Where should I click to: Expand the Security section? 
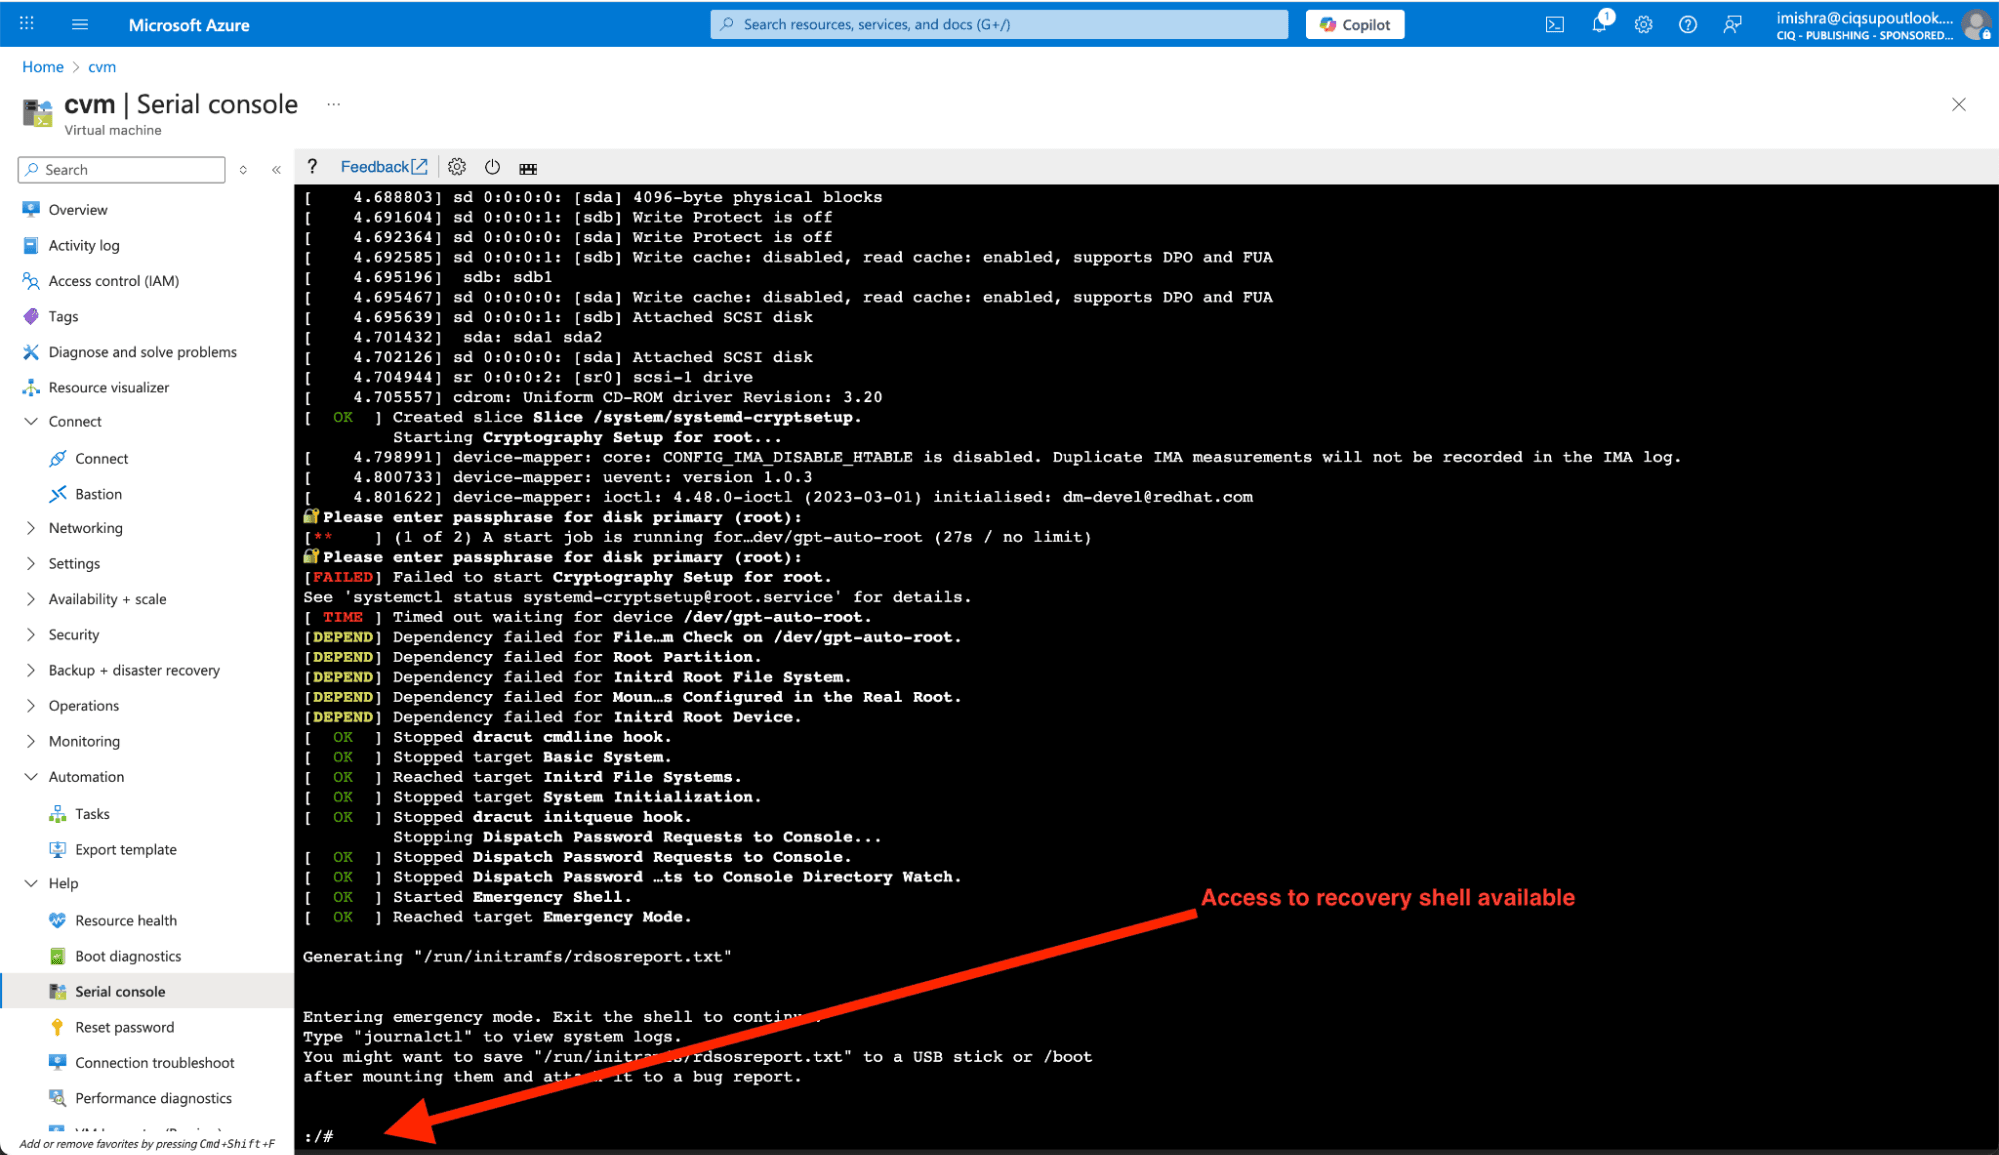[x=31, y=635]
